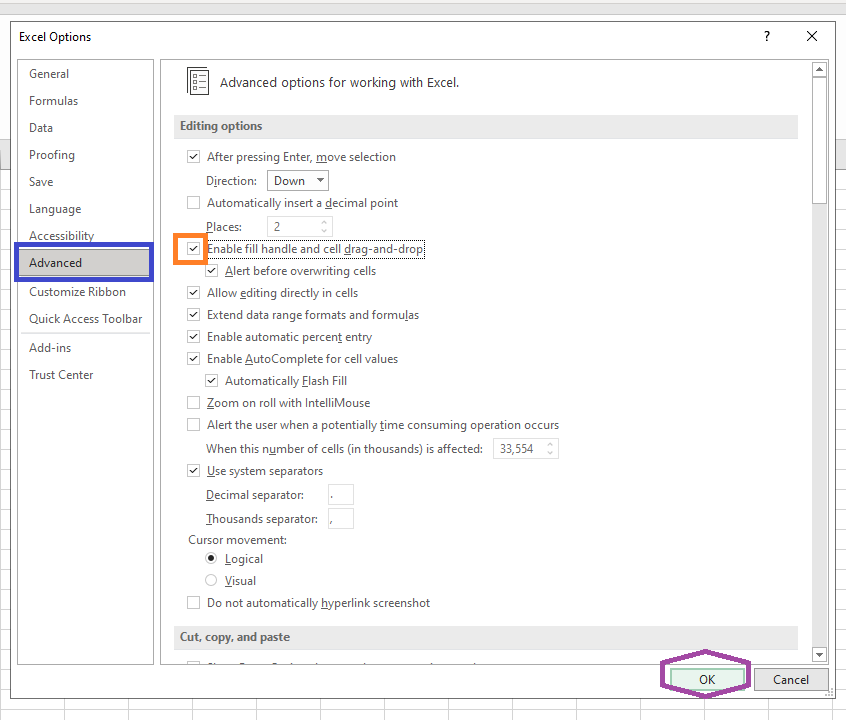Toggle Automatically Flash Fill

(x=212, y=381)
